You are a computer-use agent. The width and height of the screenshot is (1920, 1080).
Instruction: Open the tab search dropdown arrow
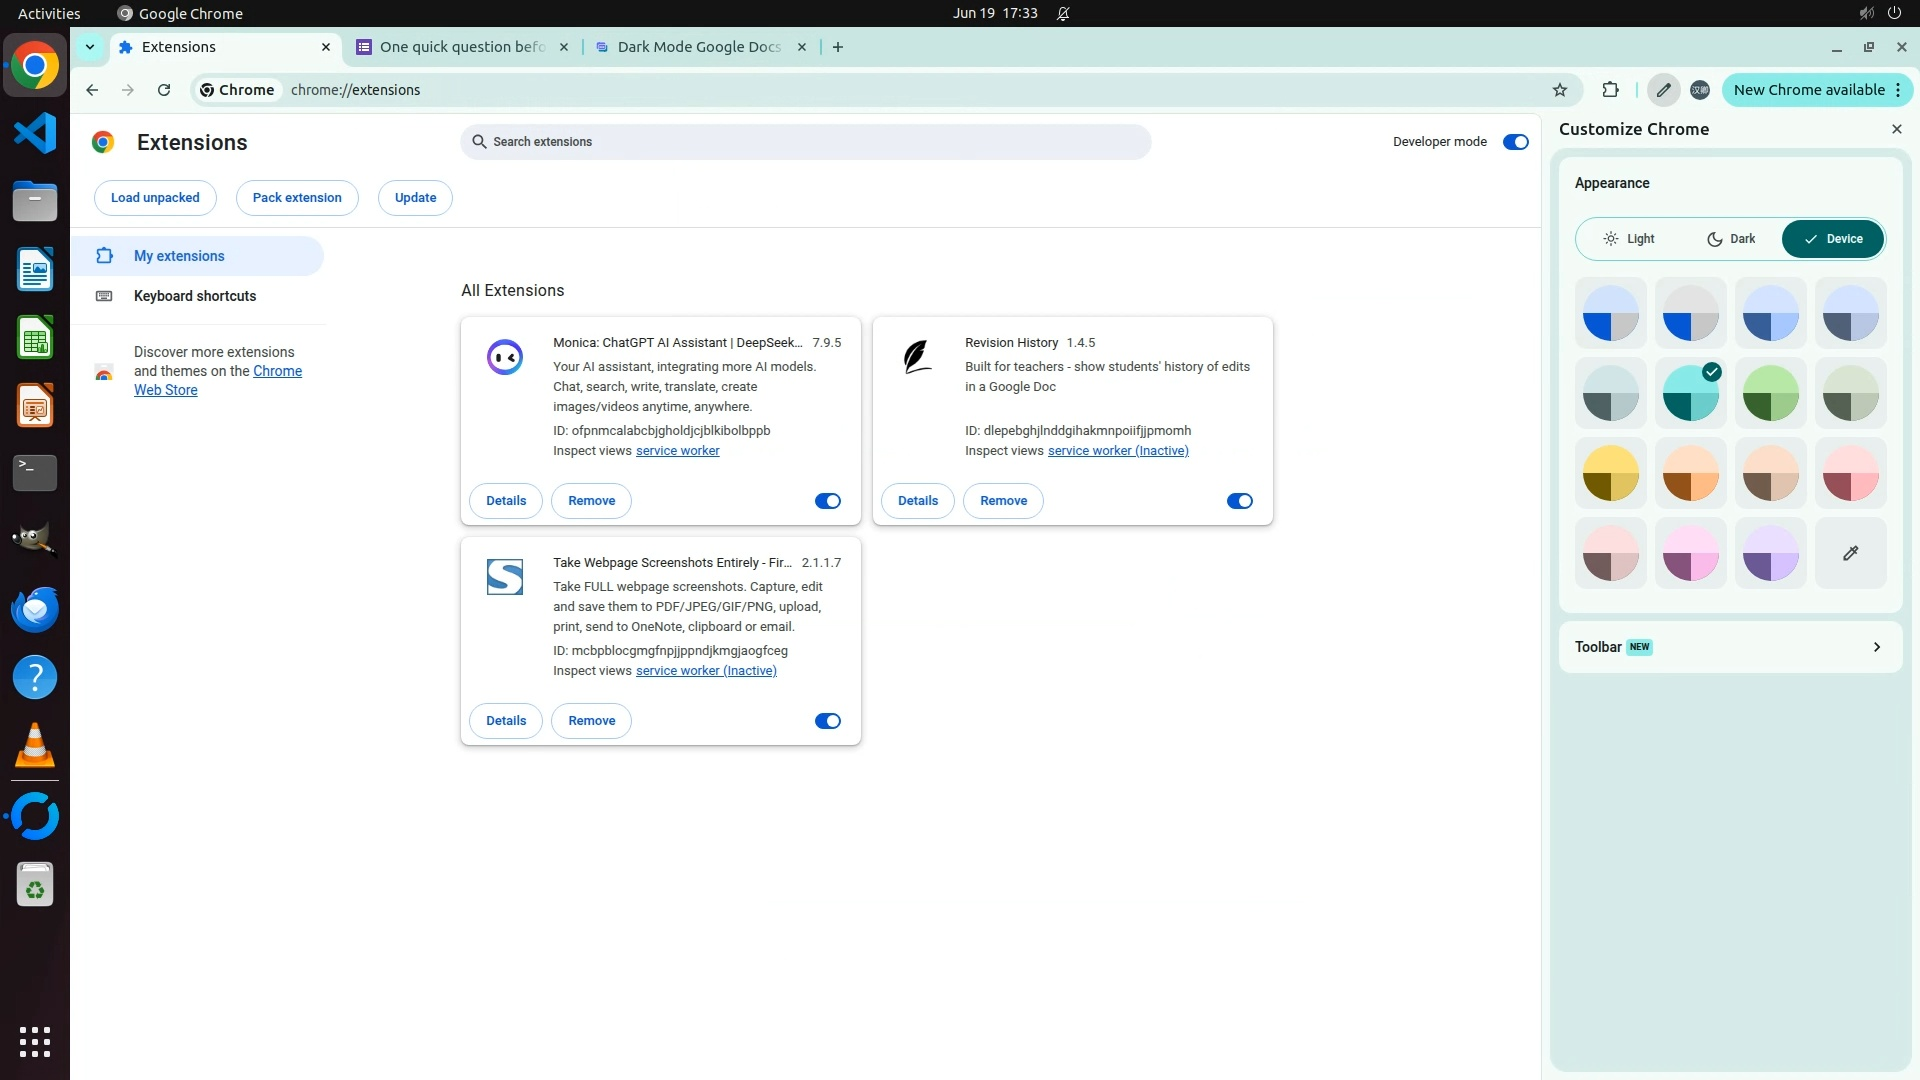(x=90, y=47)
